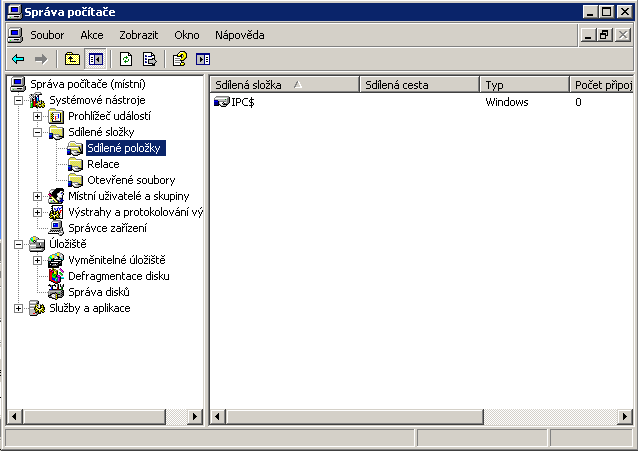Minimize the inner console child window
The height and width of the screenshot is (451, 638).
(x=588, y=35)
